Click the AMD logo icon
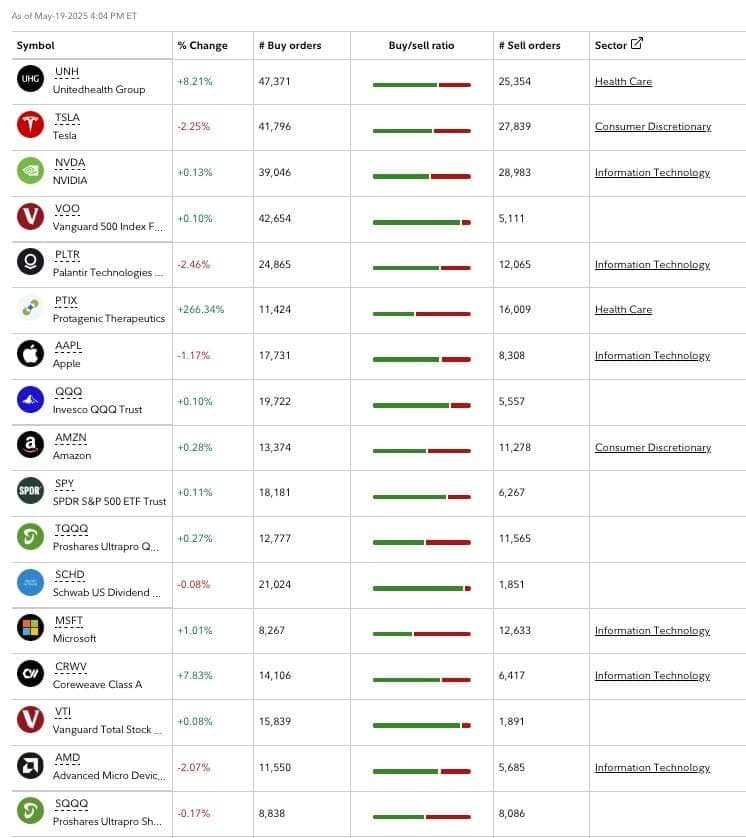 click(30, 765)
